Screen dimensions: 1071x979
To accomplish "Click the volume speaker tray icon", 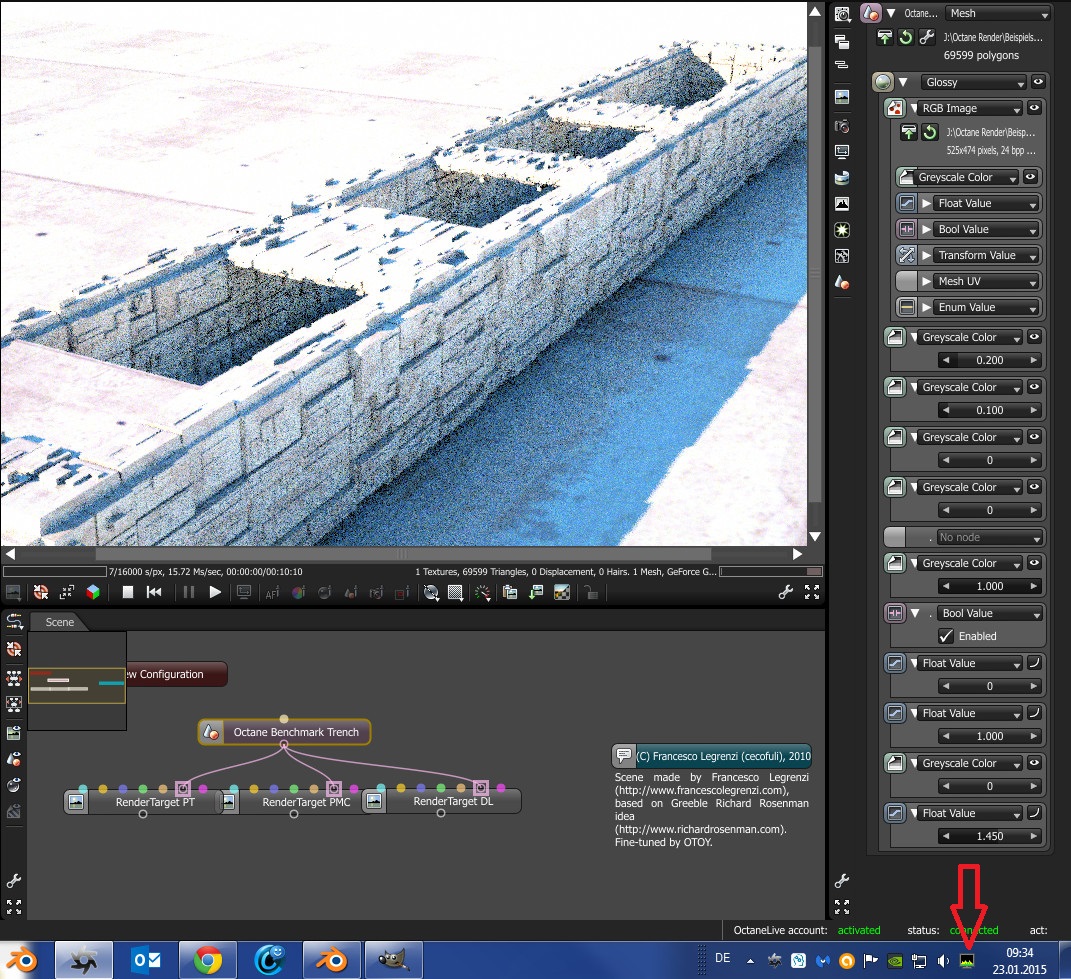I will [943, 961].
